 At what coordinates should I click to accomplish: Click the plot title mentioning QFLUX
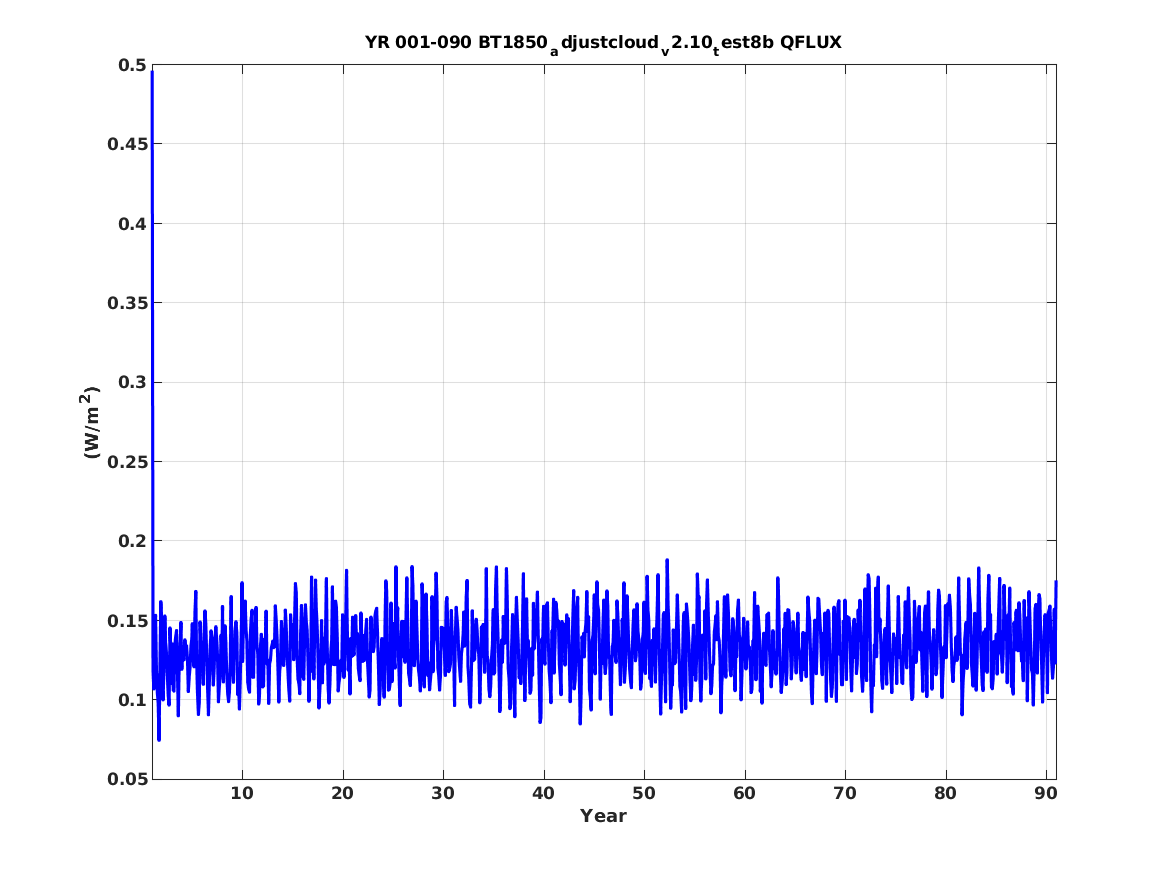point(603,43)
